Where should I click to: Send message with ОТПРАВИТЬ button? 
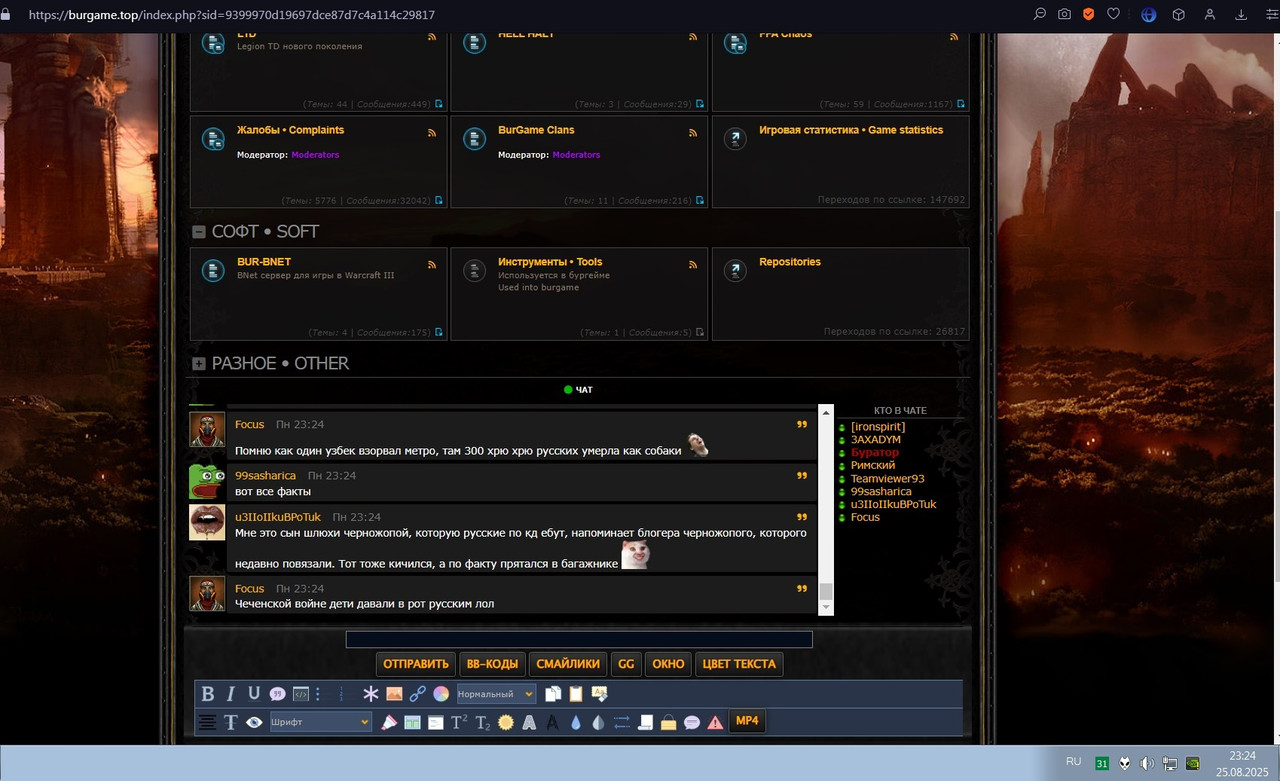(416, 664)
